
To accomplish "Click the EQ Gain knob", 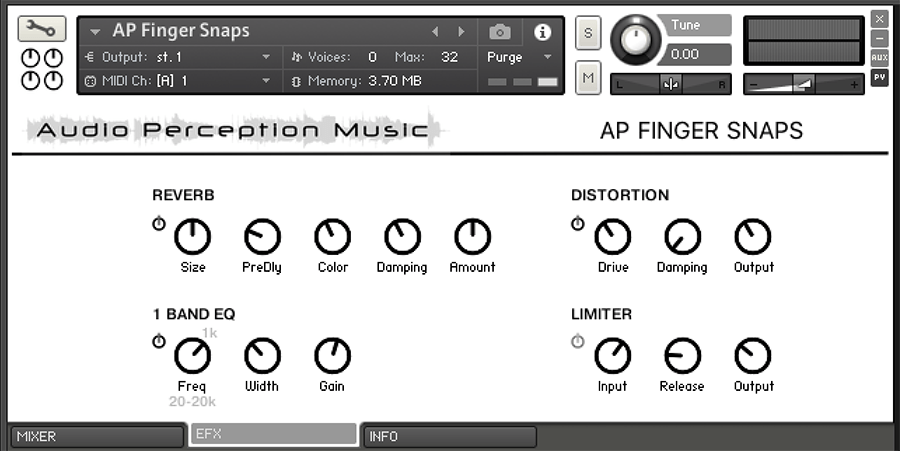I will pyautogui.click(x=332, y=356).
